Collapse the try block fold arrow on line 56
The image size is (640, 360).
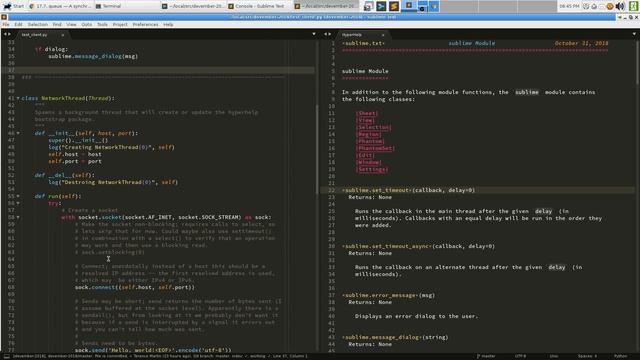[x=18, y=203]
